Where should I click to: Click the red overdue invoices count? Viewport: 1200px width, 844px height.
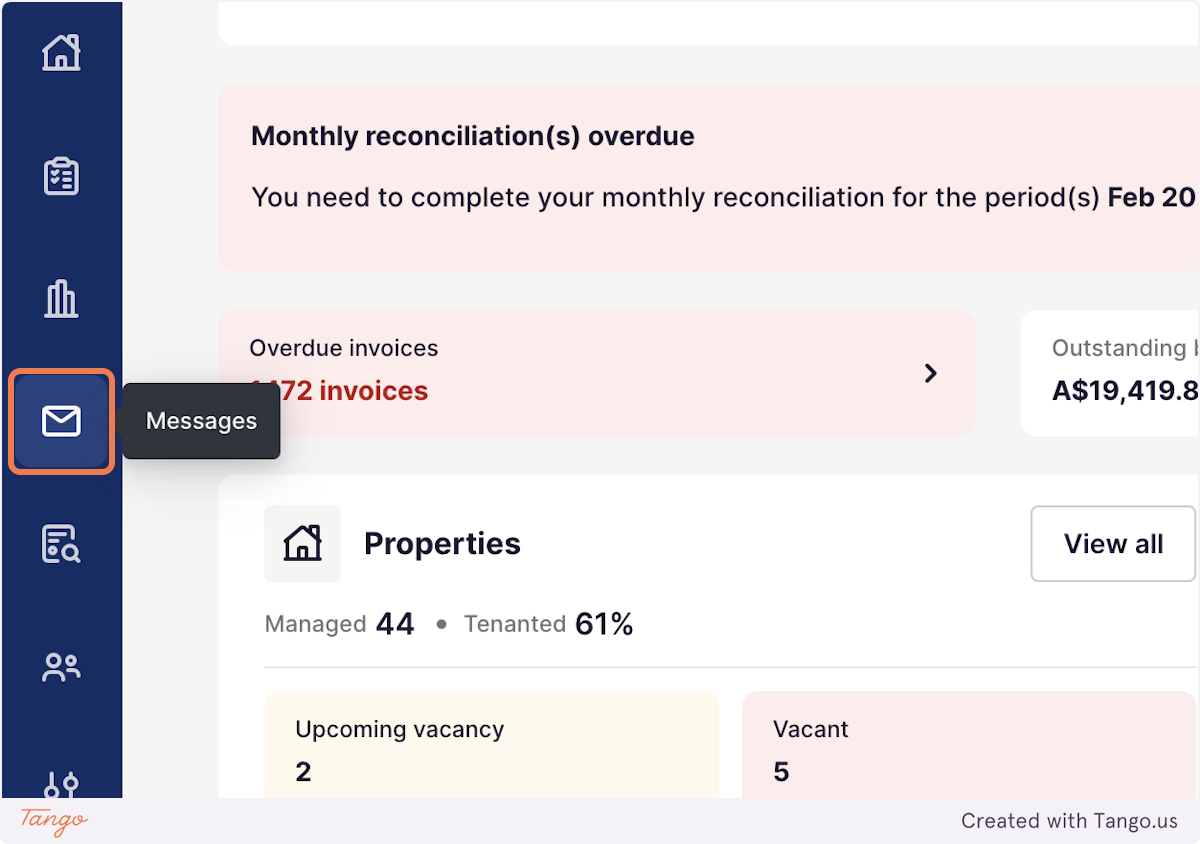[339, 391]
